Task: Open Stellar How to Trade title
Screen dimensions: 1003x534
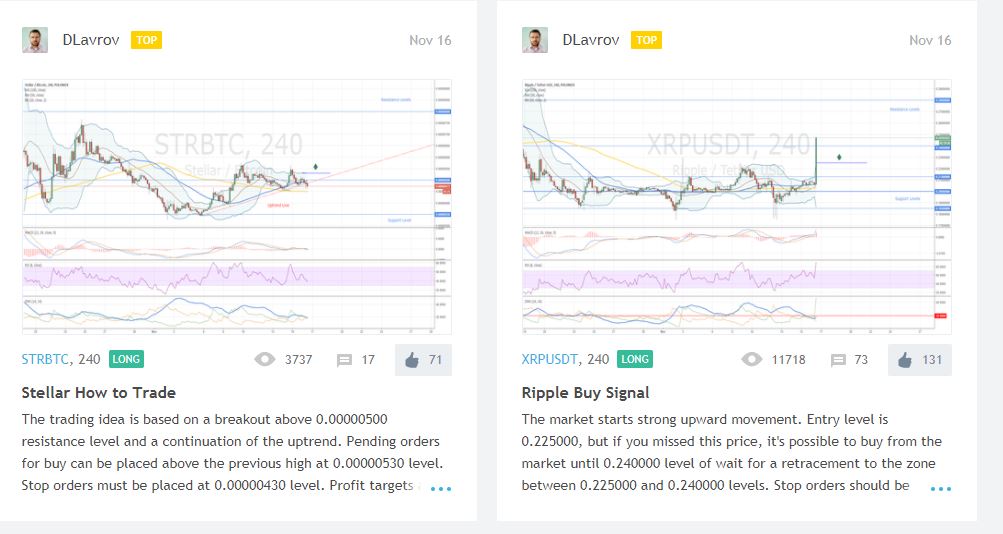Action: (99, 393)
